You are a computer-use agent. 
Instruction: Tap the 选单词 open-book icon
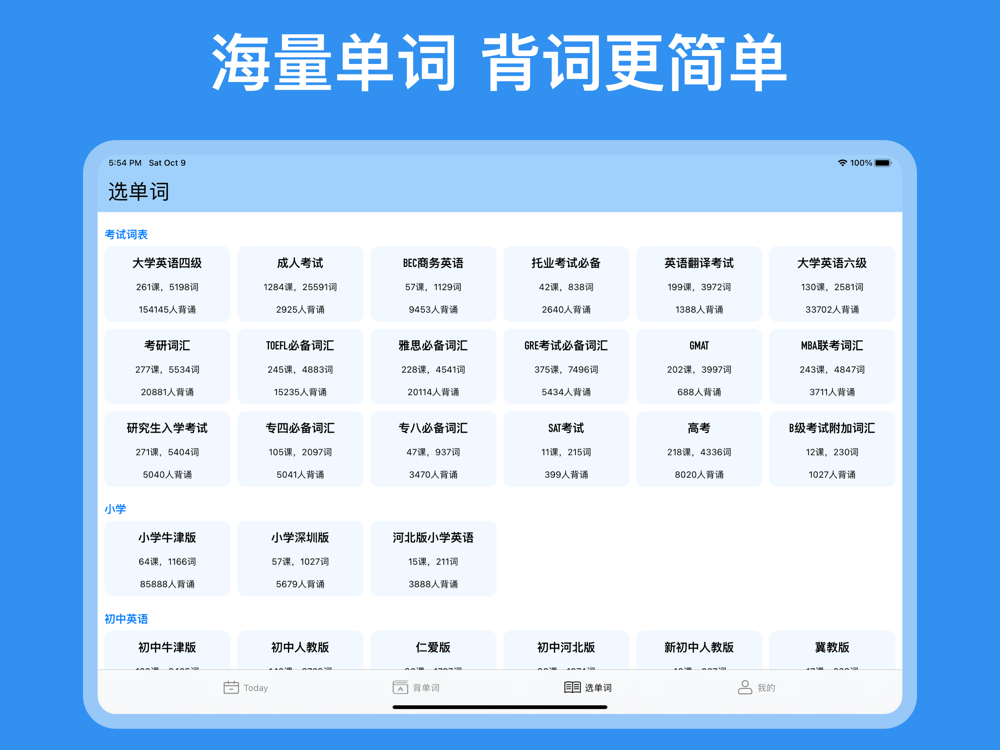pos(572,687)
